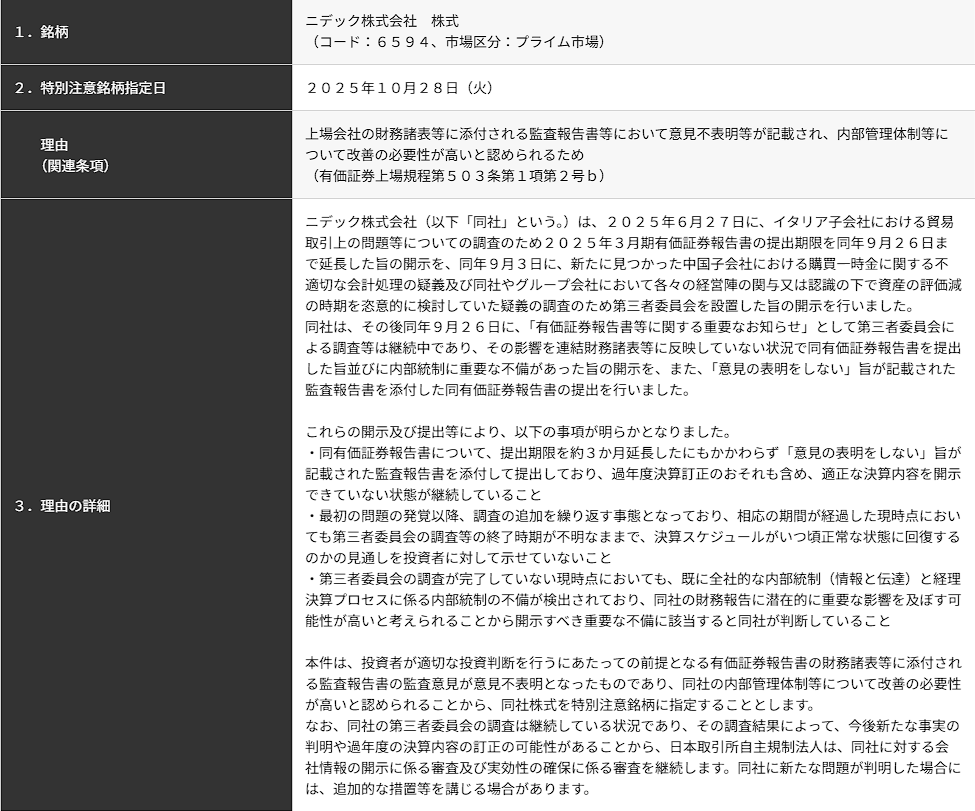Screen dimensions: 975x811
Task: Click the bullet starting '・第三者委員会の調査が完了していない'
Action: [x=633, y=579]
